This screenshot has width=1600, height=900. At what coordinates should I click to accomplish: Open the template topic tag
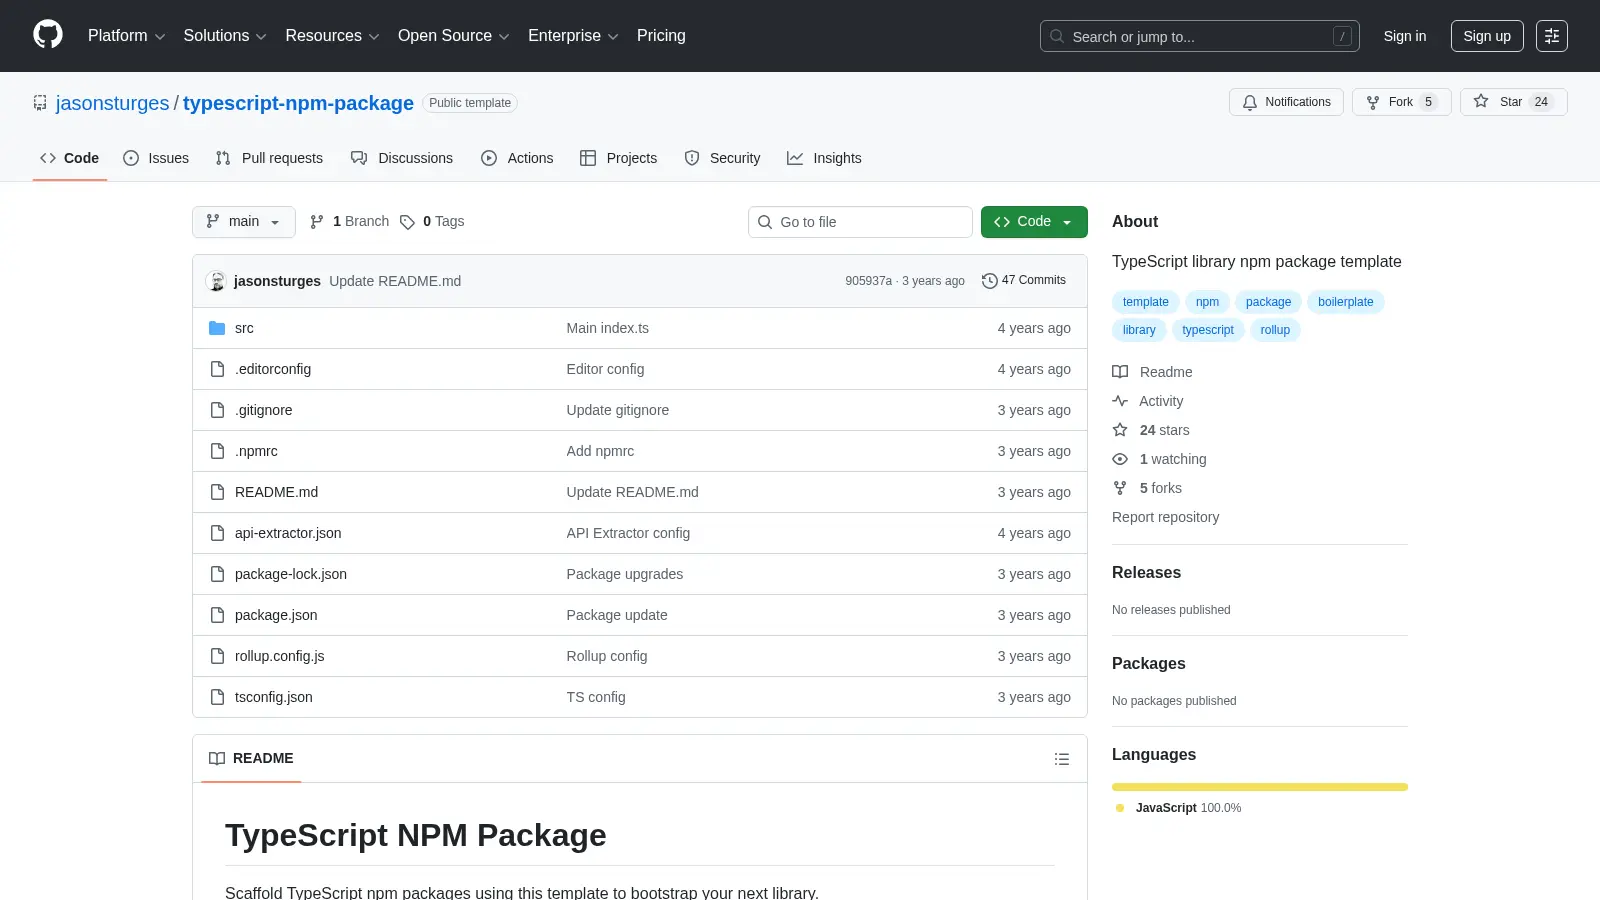1145,302
